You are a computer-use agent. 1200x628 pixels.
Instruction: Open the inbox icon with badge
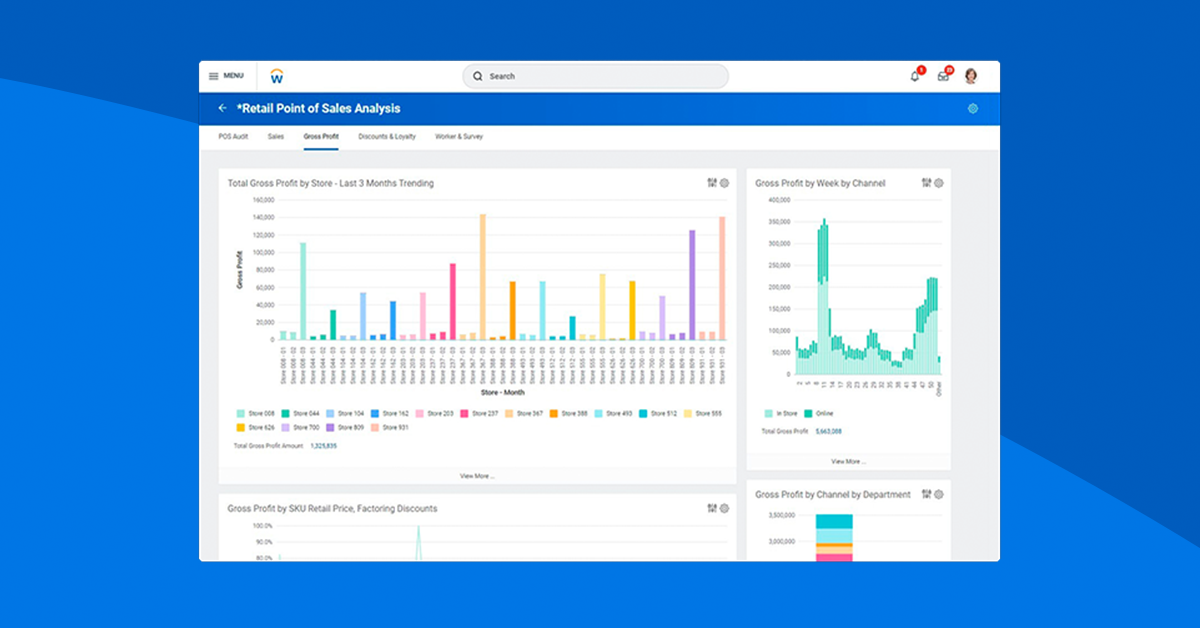coord(942,75)
